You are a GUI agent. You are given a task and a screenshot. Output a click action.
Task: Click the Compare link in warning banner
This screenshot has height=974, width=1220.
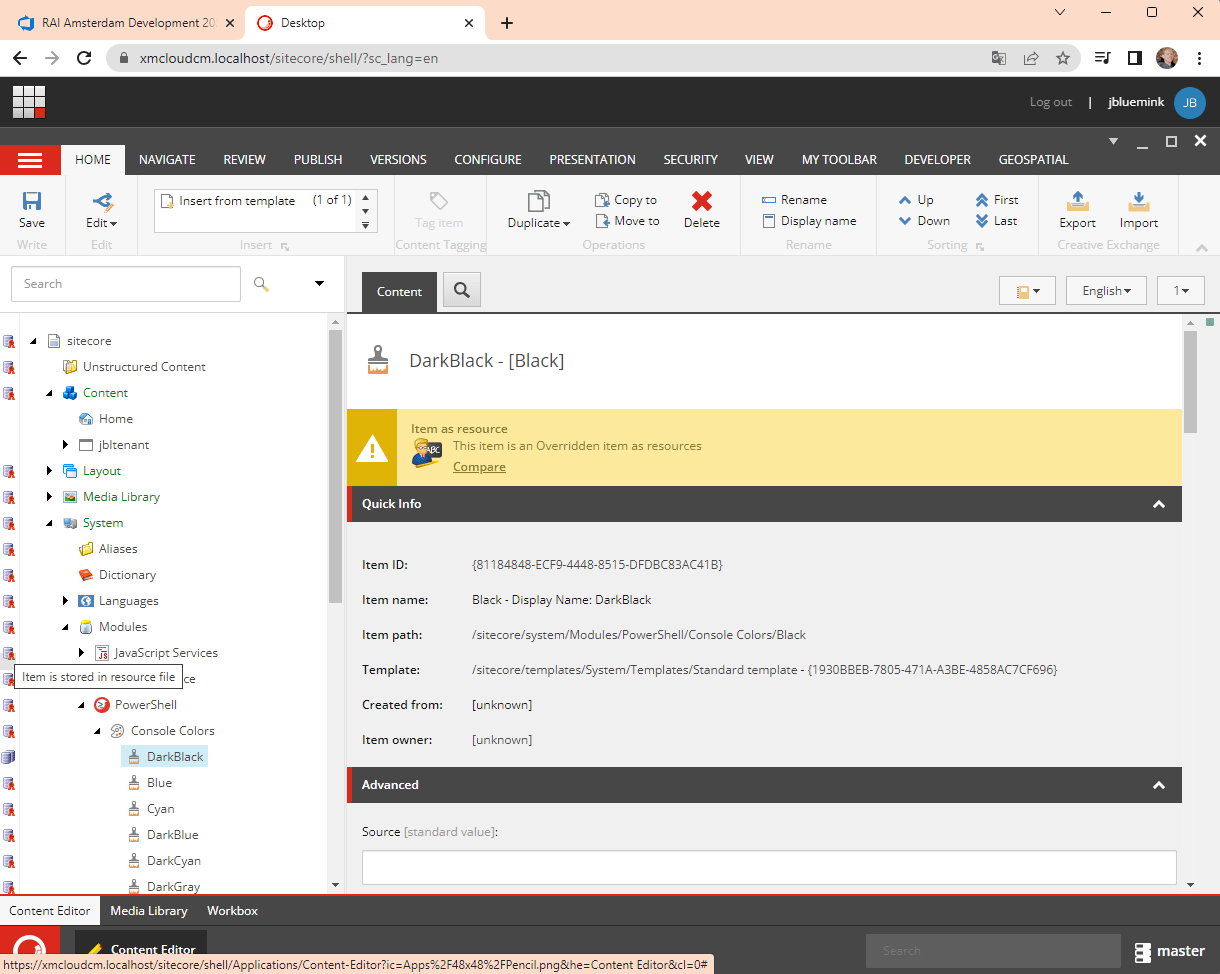click(478, 466)
